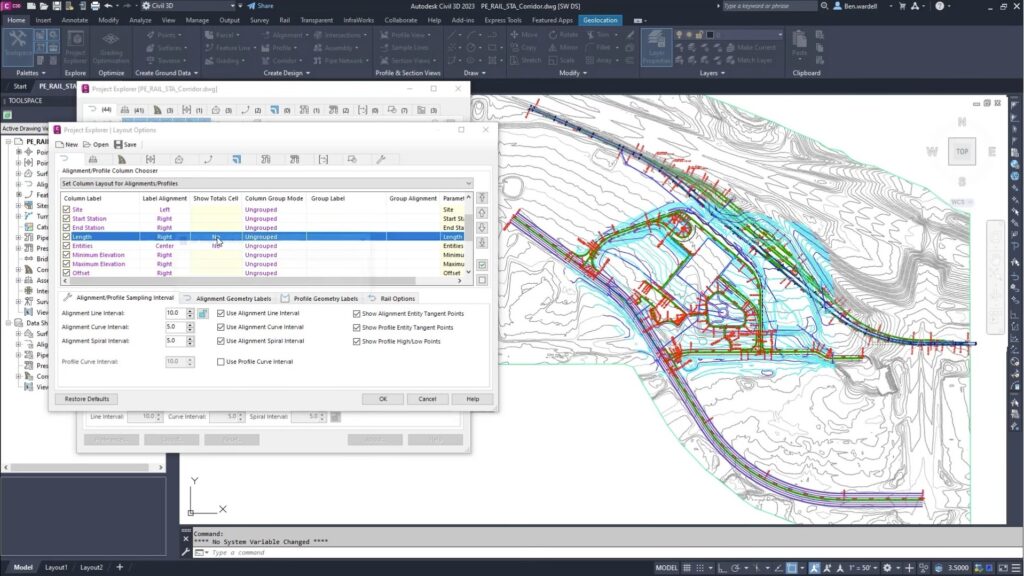Screen dimensions: 1024x576
Task: Click Open in Layout Options toolbar
Action: coord(95,144)
